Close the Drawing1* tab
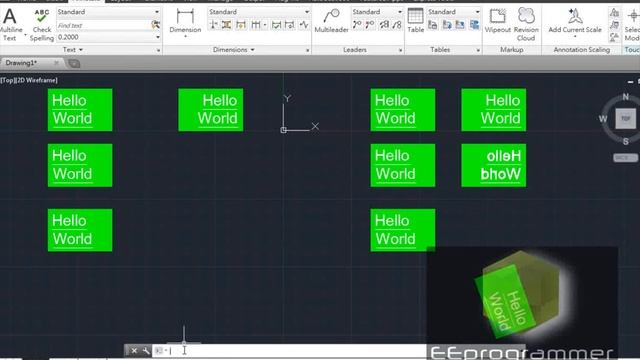640x360 pixels. tap(56, 63)
